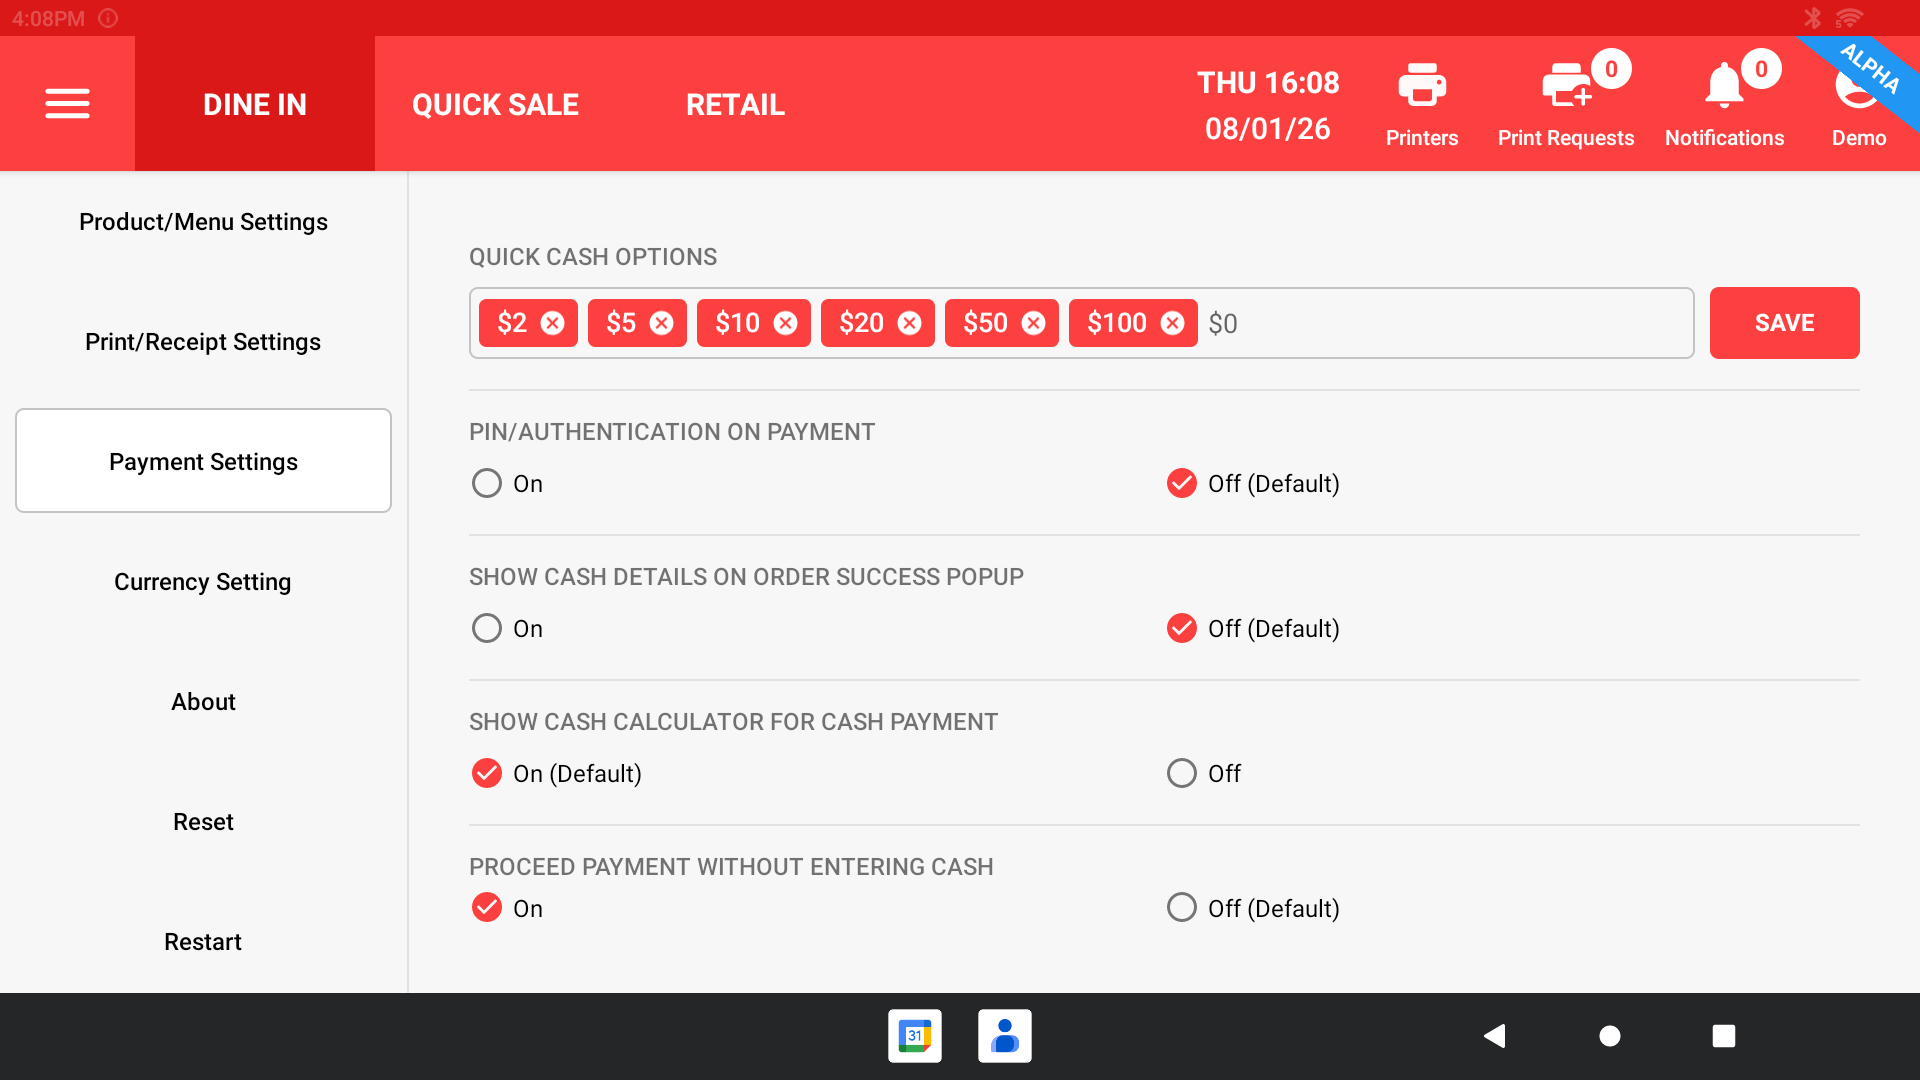Image resolution: width=1920 pixels, height=1080 pixels.
Task: Open Currency Setting in the sidebar
Action: point(203,581)
